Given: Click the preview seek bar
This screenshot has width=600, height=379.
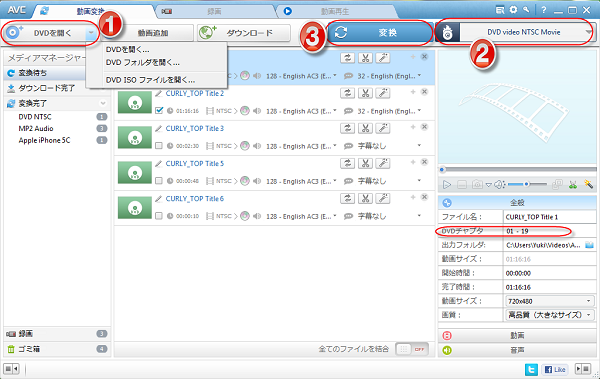Looking at the screenshot, I should [x=517, y=169].
